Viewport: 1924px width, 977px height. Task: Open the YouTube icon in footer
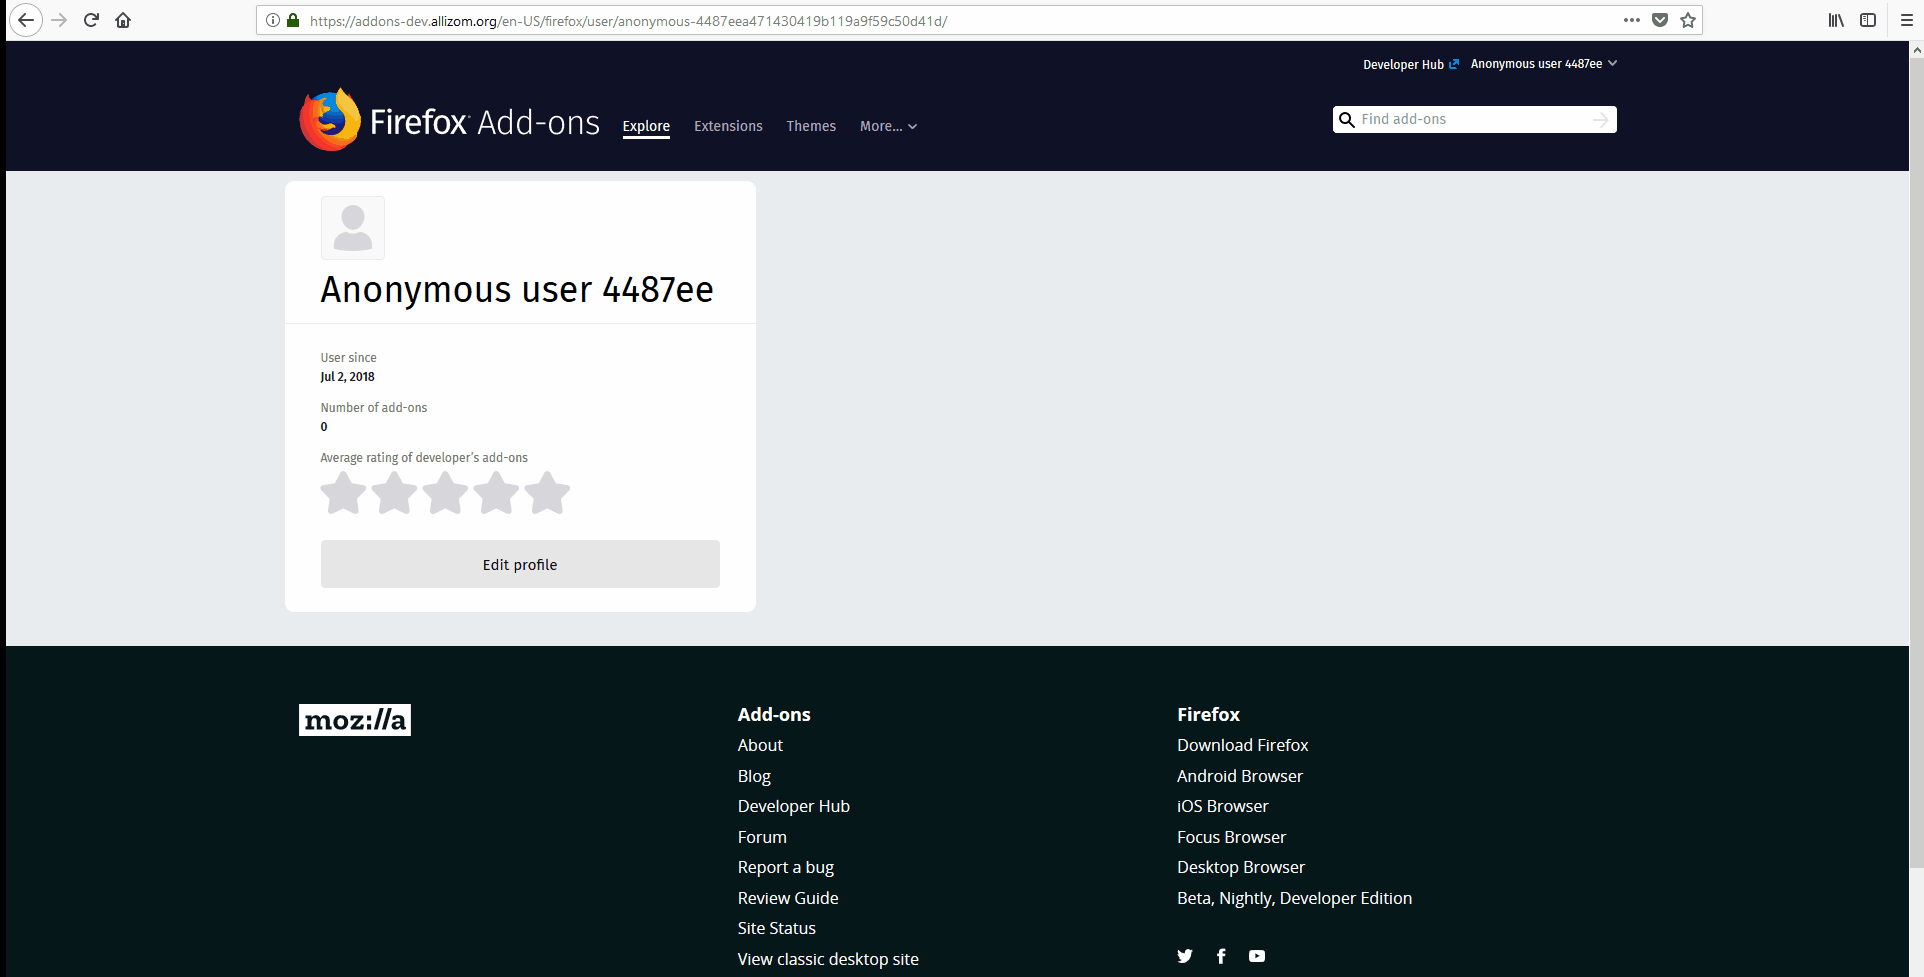(1257, 956)
